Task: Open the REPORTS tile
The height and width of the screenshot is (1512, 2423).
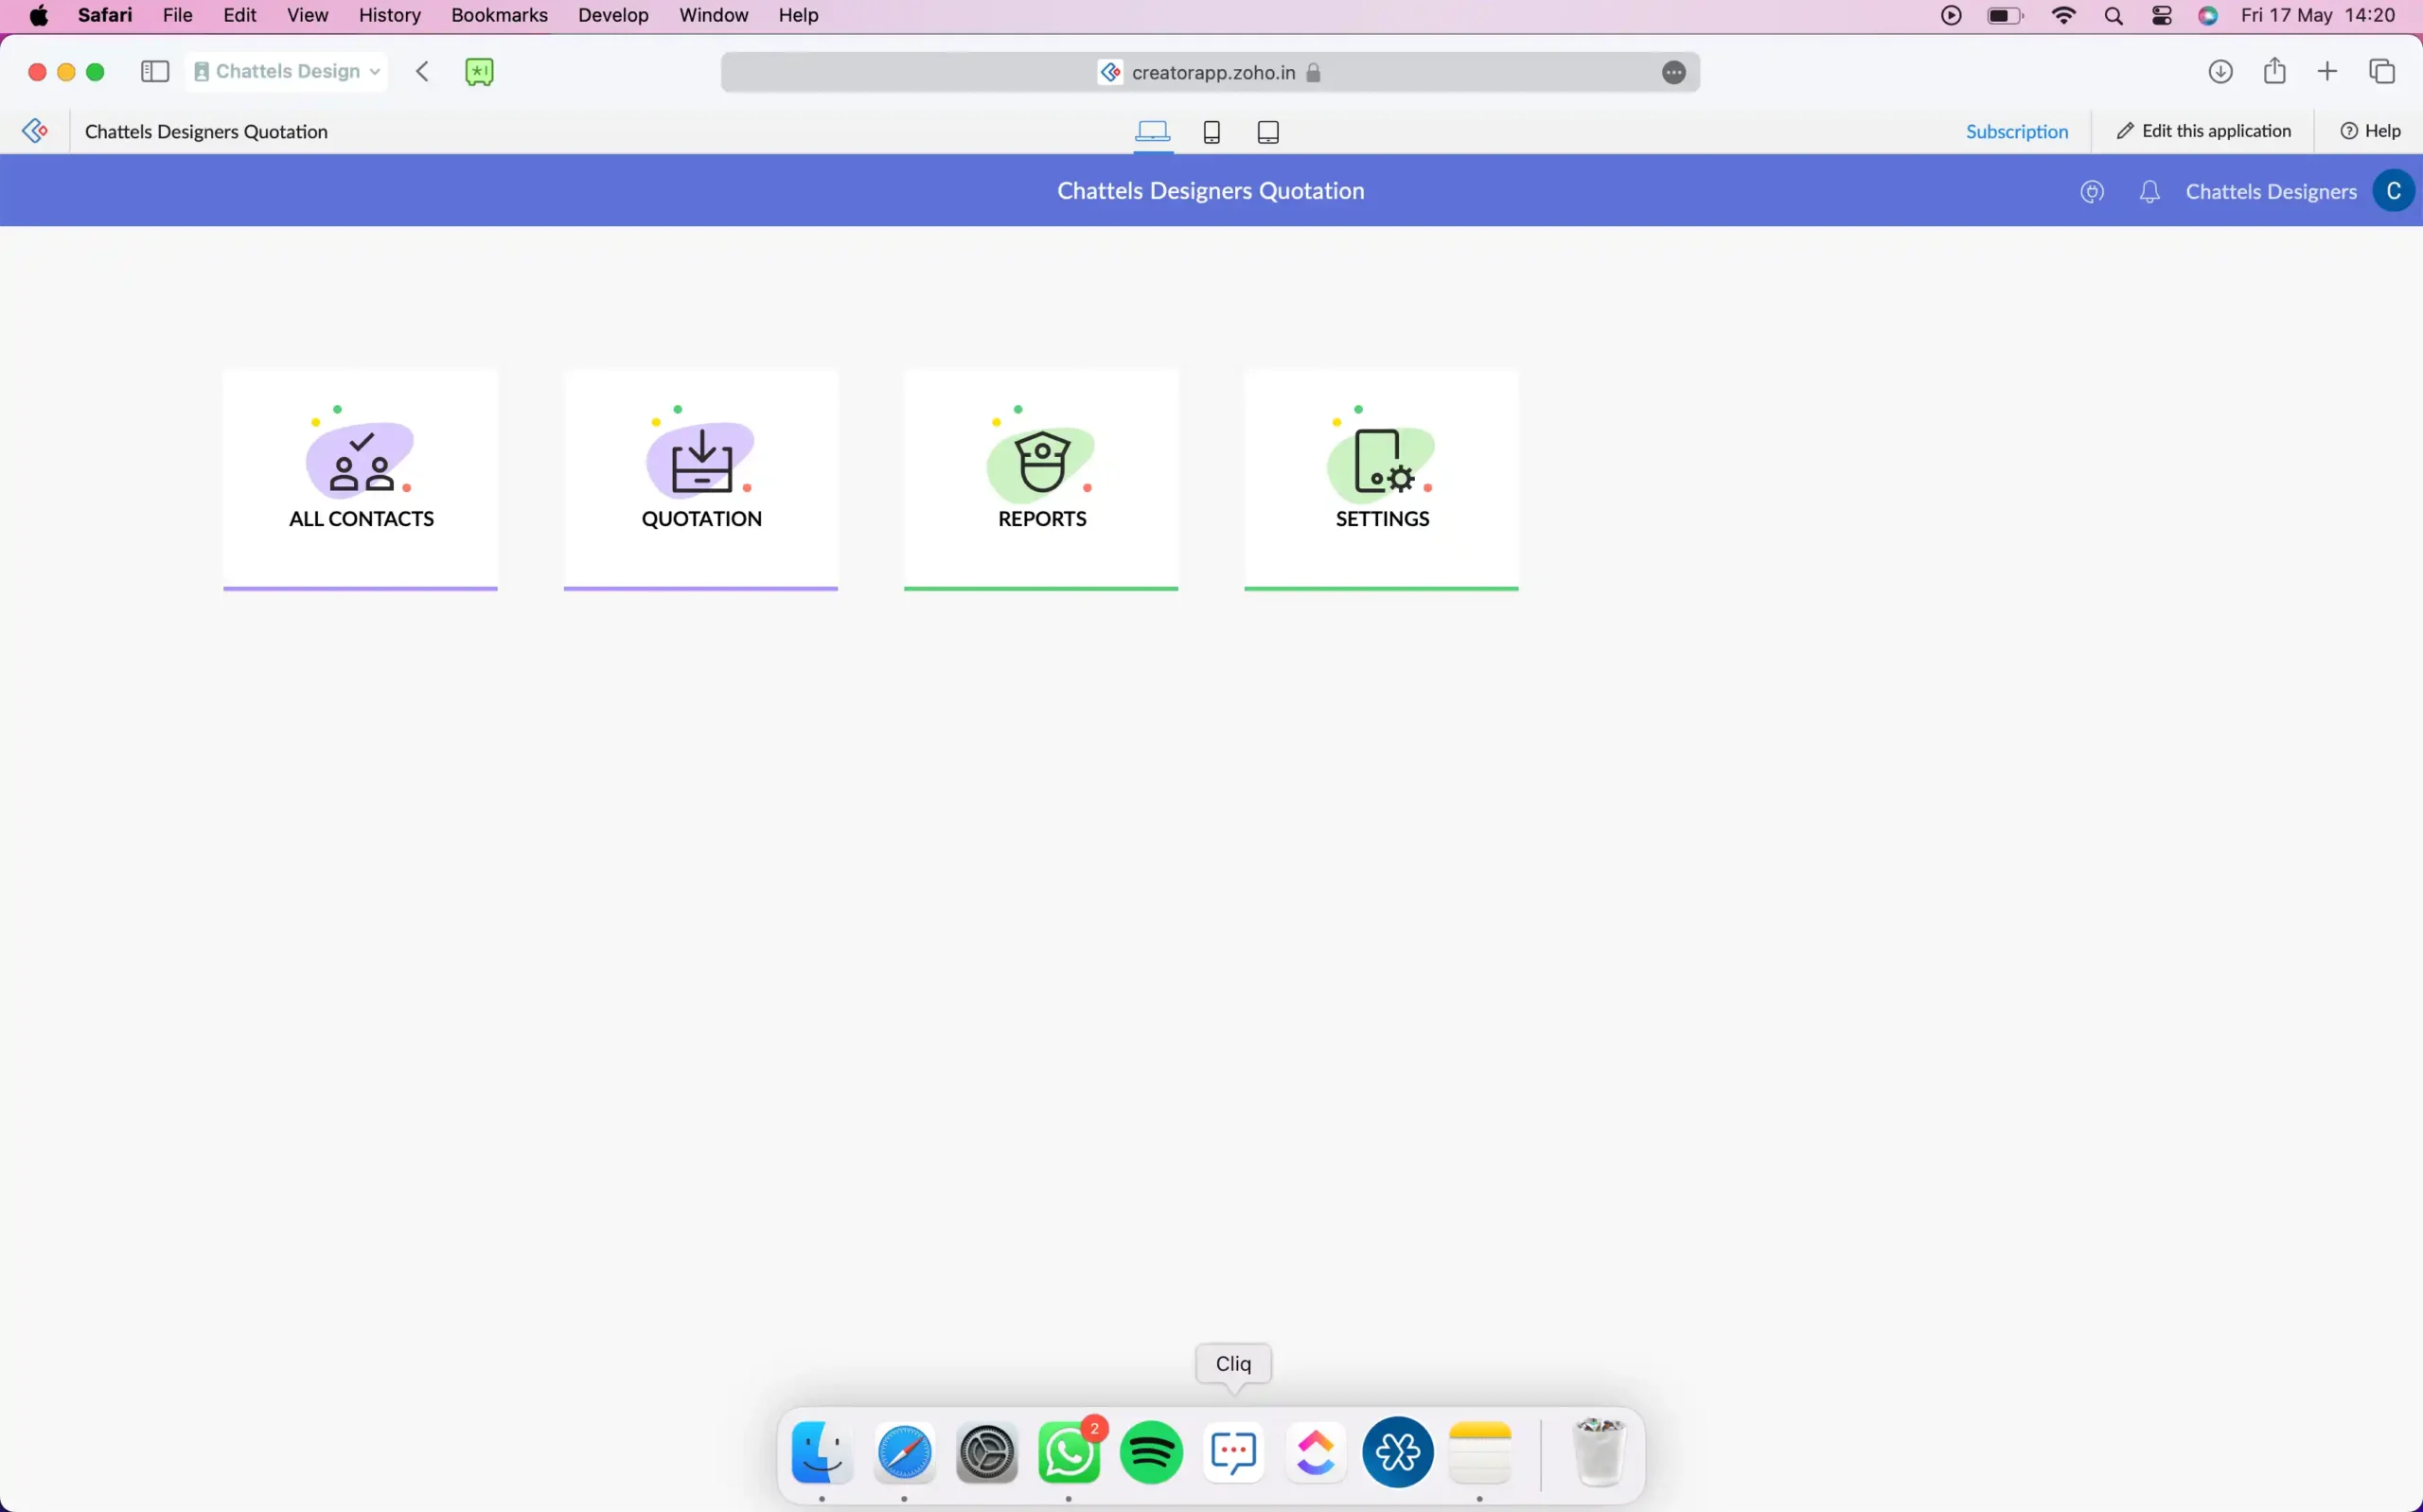Action: tap(1041, 480)
